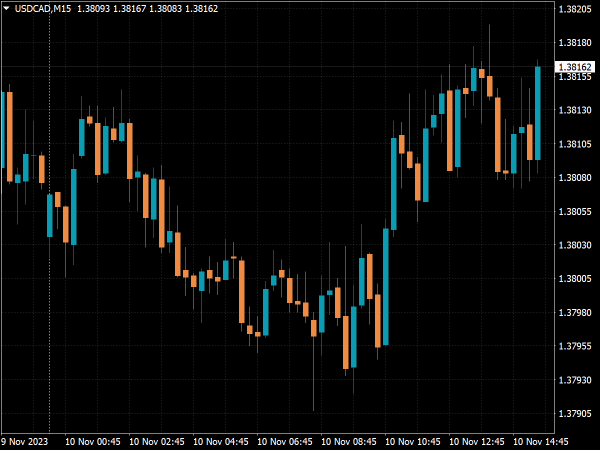
Task: Select the 10 Nov 02:45 time label
Action: click(x=157, y=442)
